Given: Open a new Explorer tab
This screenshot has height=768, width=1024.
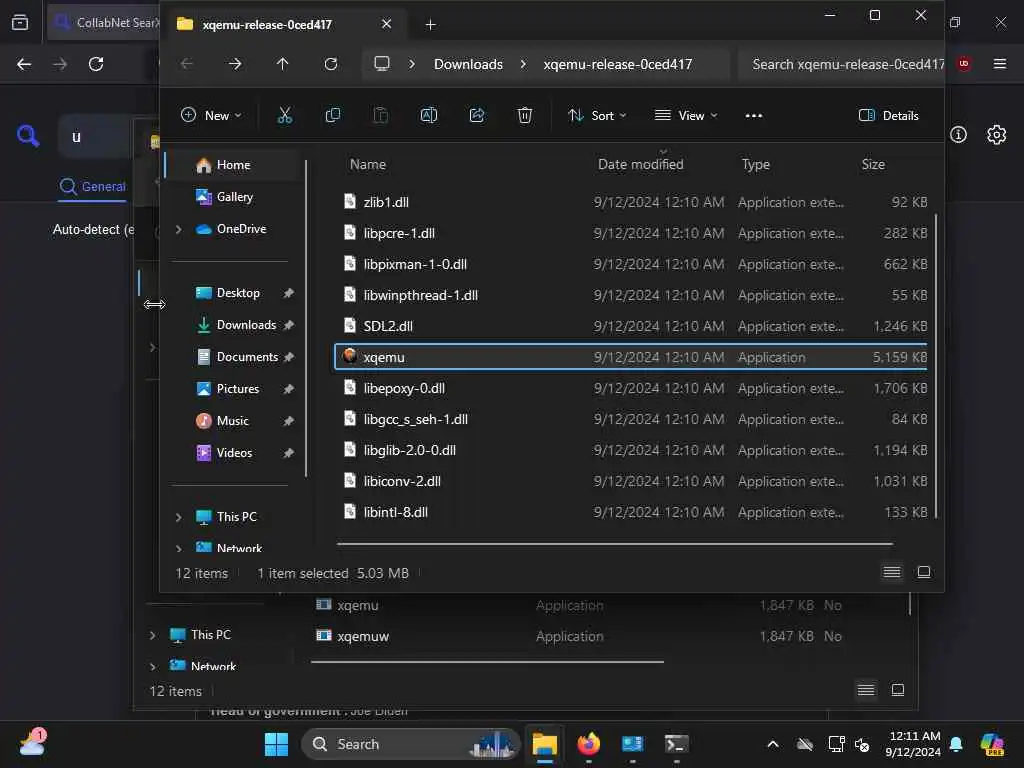Looking at the screenshot, I should [x=430, y=25].
